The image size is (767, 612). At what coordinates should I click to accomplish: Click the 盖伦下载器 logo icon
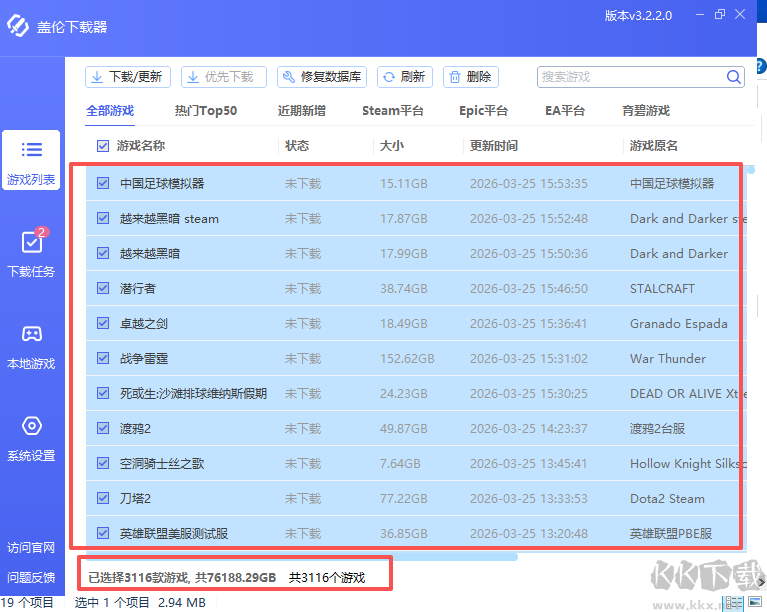coord(18,25)
